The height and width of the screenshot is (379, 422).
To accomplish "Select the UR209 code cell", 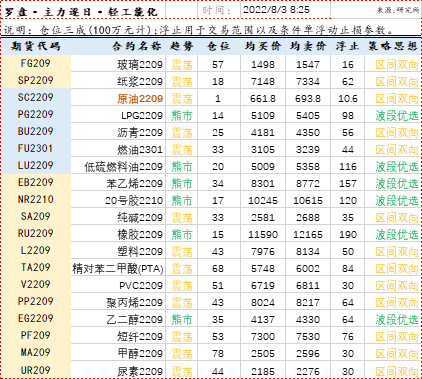I will [x=36, y=370].
